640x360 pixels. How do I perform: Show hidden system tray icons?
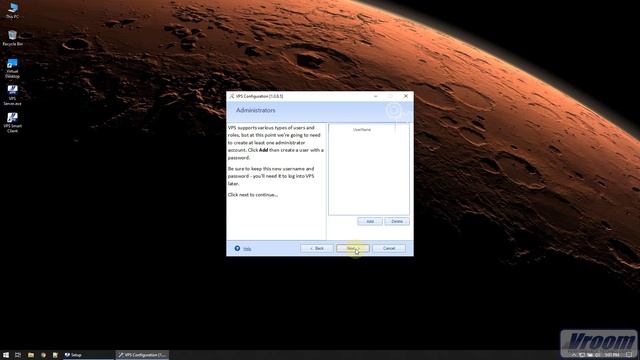point(574,355)
